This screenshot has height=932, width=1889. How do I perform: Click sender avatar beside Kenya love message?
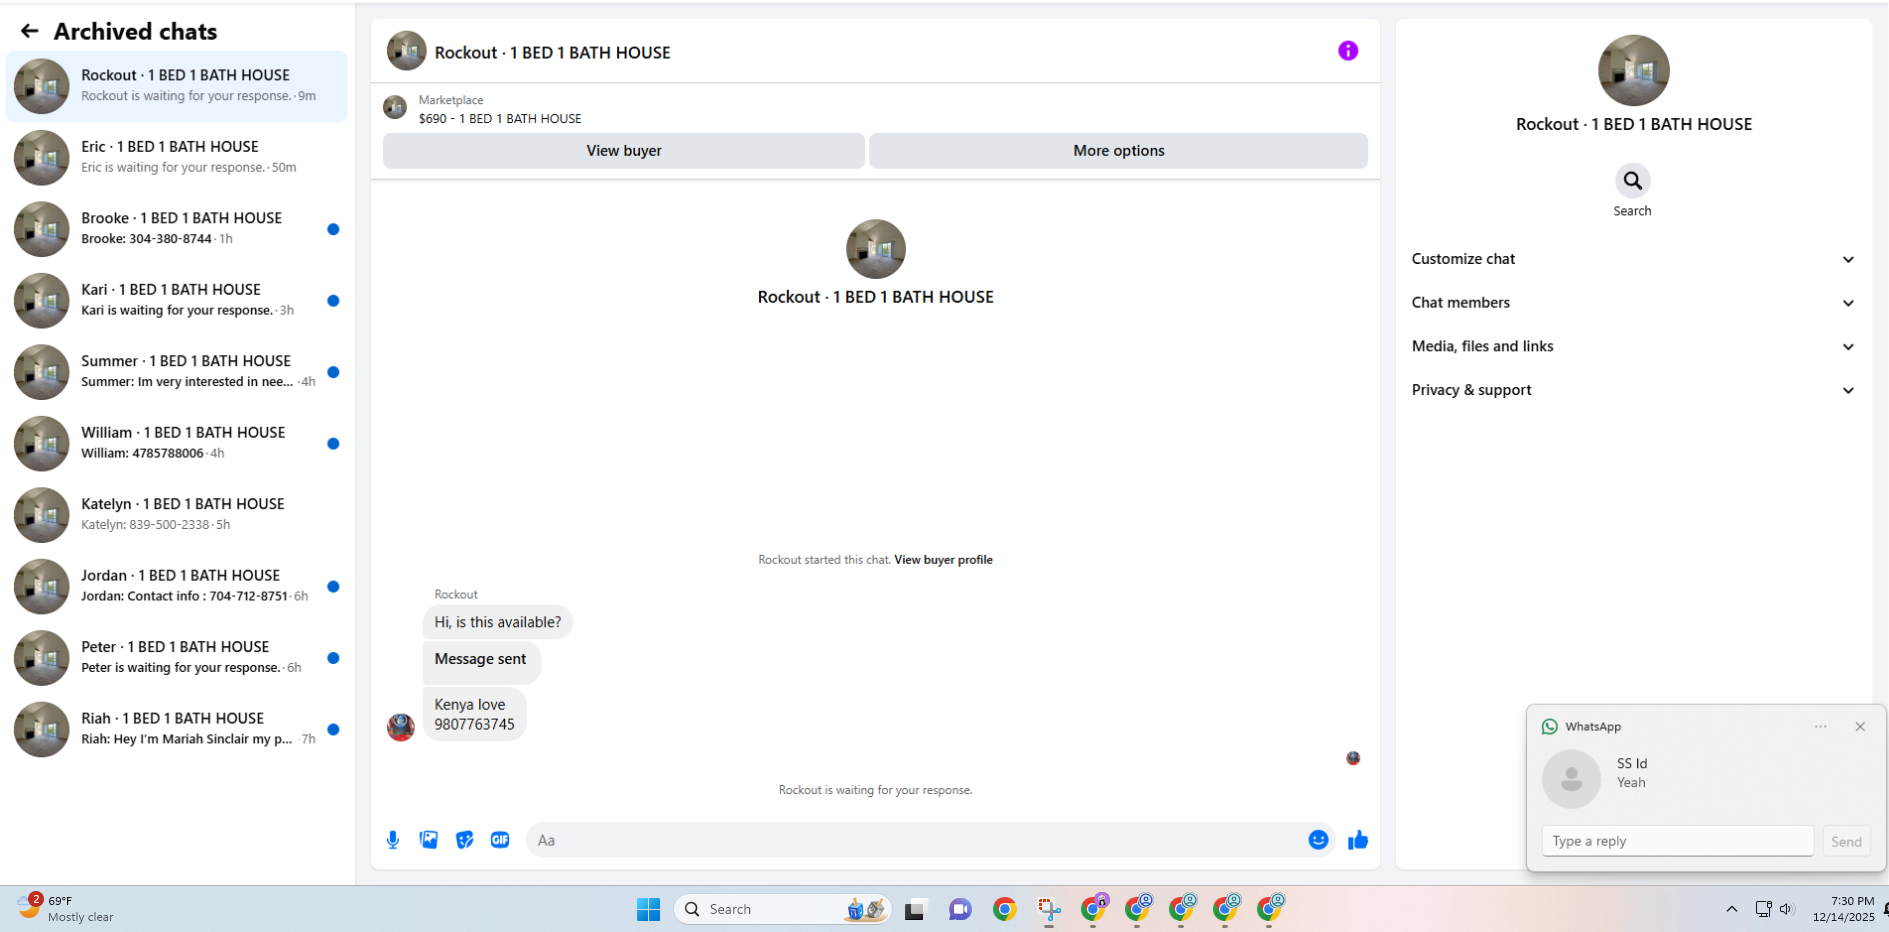401,727
